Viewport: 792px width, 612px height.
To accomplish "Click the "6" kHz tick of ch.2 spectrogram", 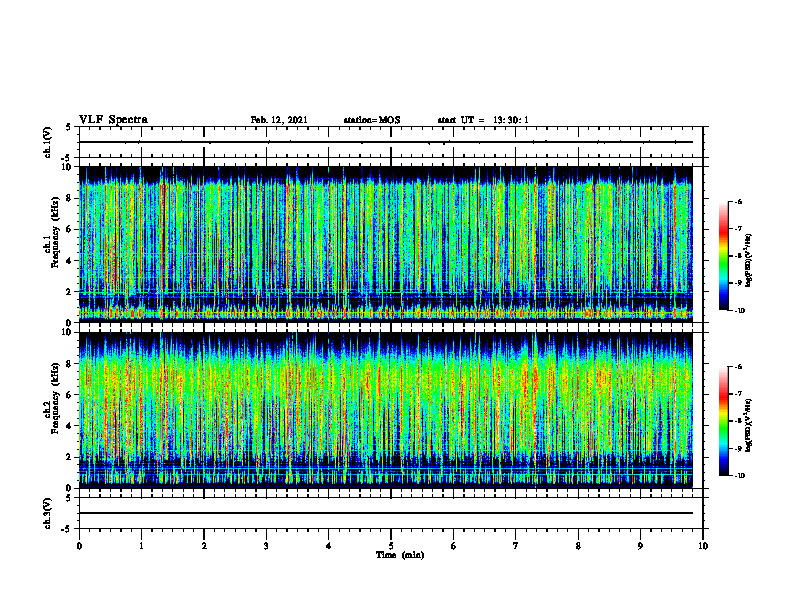I will coord(70,395).
